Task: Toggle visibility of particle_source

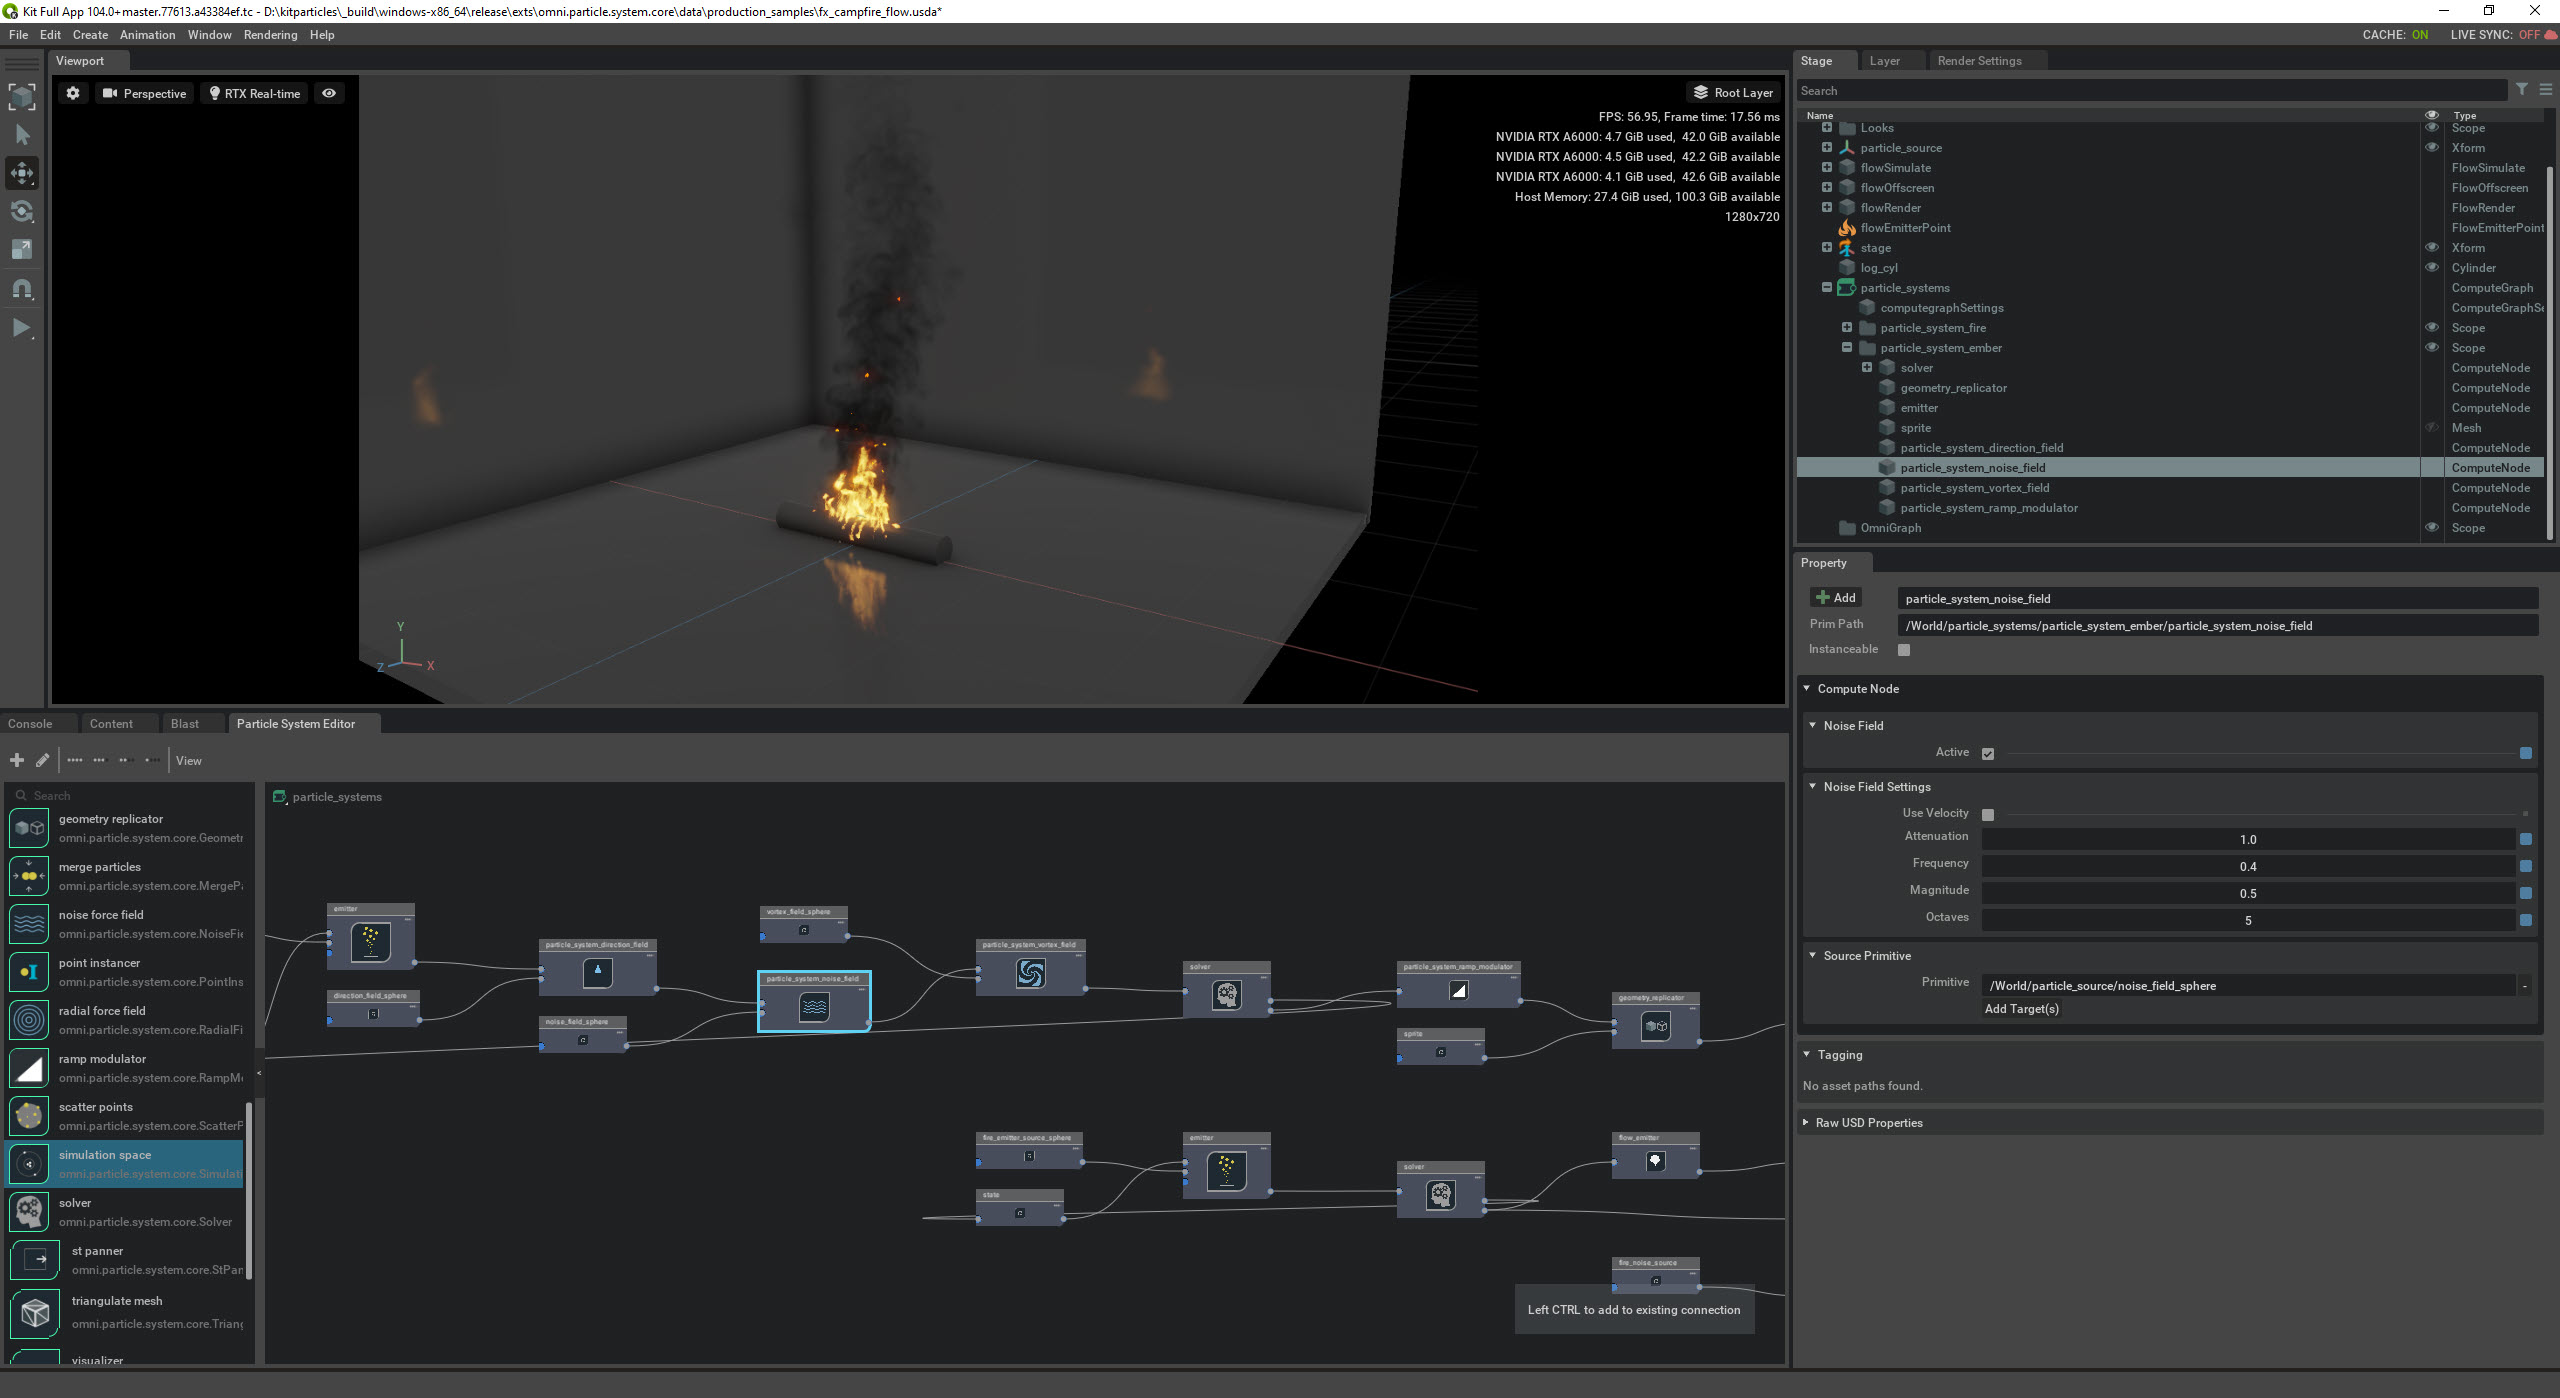Action: click(2432, 147)
